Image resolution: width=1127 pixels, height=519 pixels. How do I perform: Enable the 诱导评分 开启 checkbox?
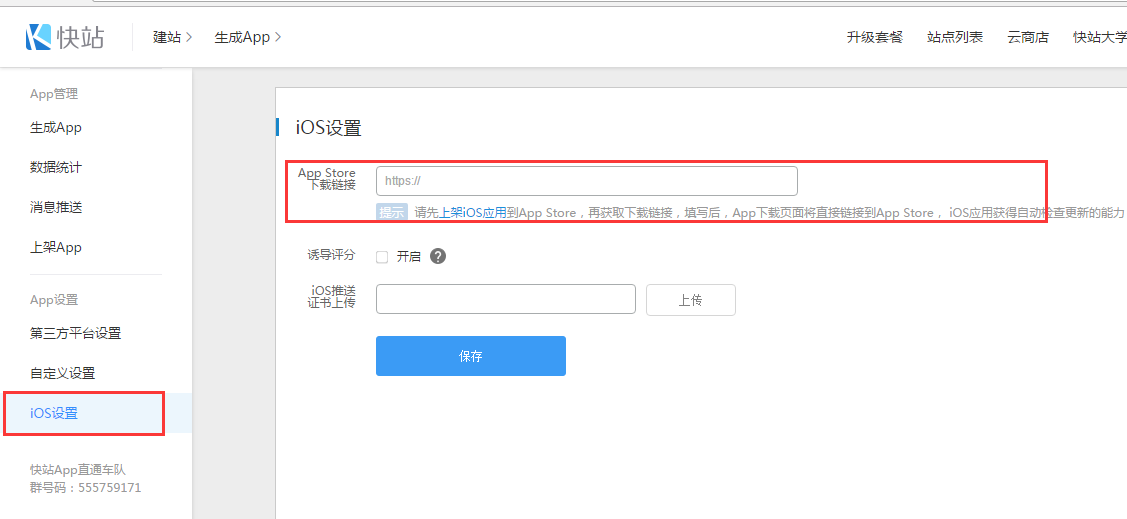[x=382, y=257]
